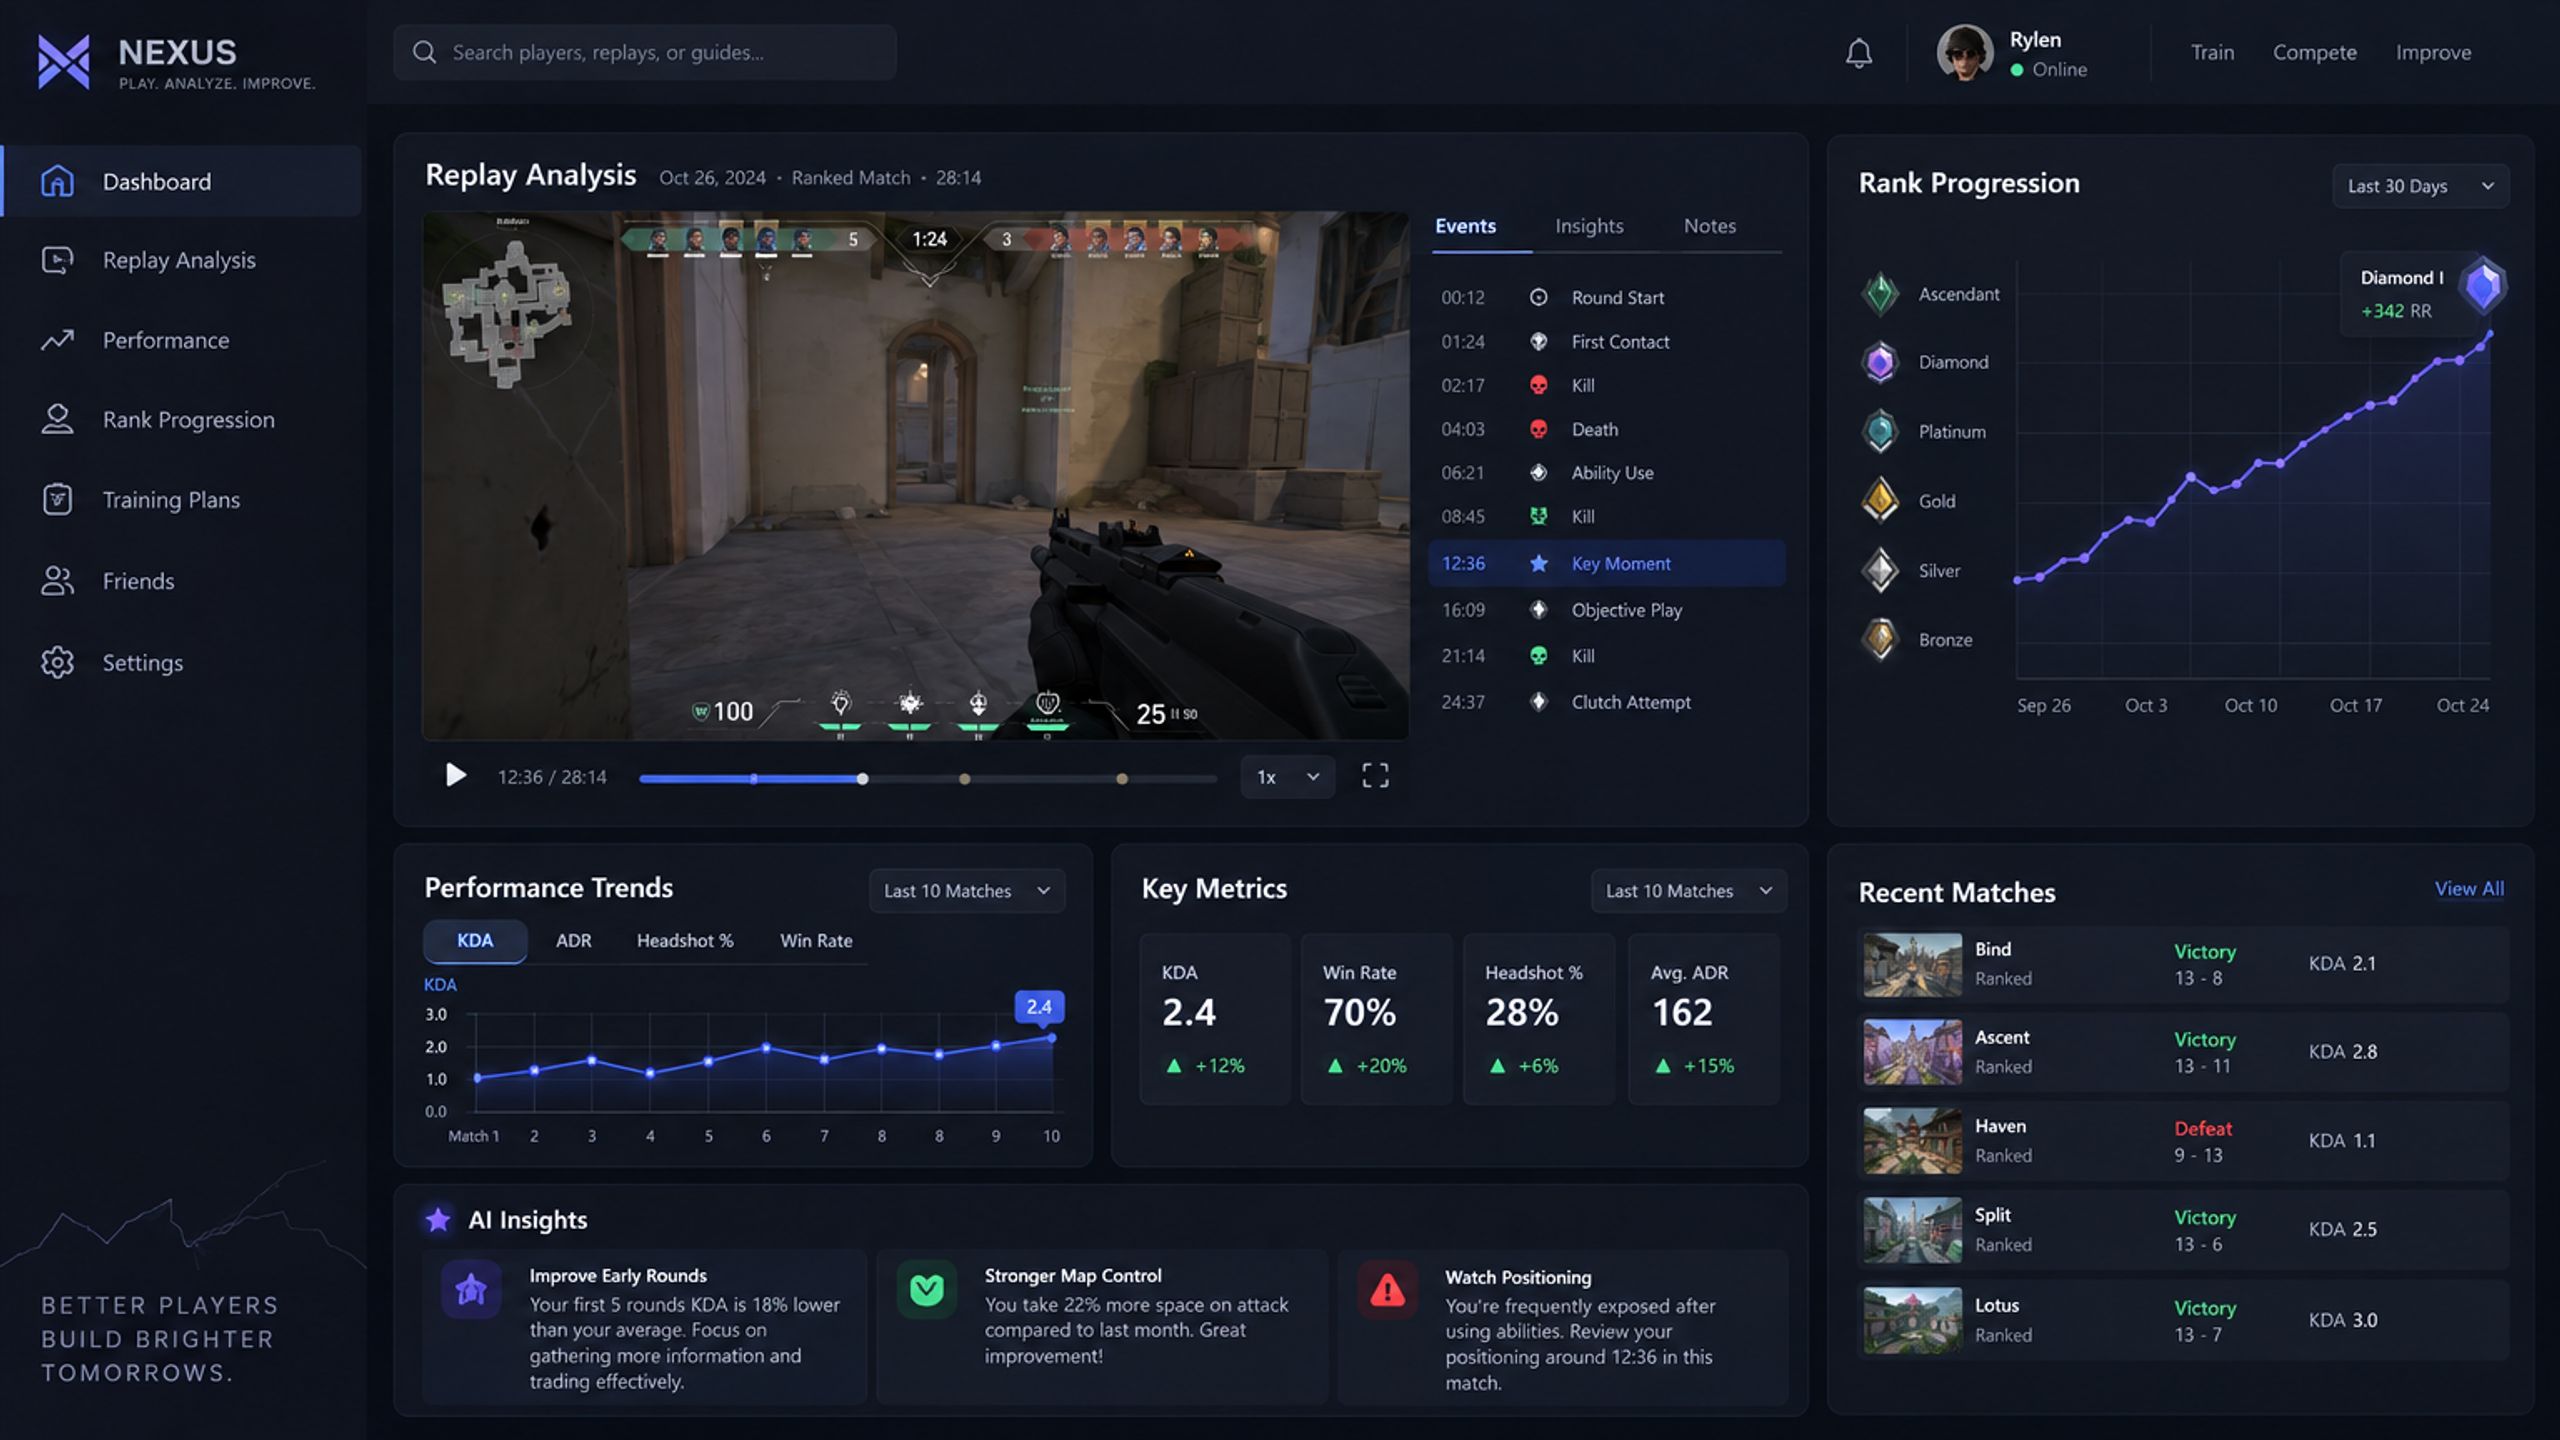Open the notifications bell
The image size is (2560, 1440).
(x=1858, y=53)
